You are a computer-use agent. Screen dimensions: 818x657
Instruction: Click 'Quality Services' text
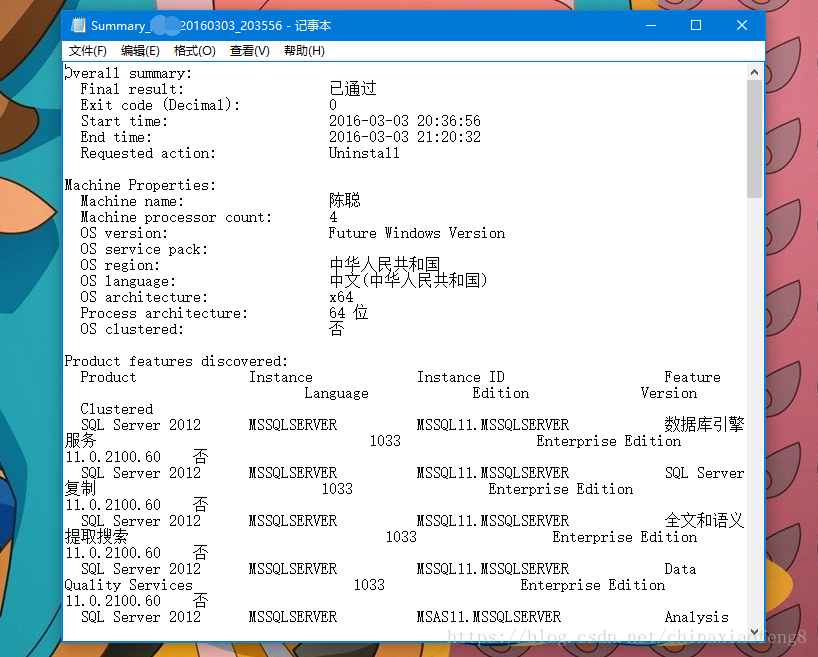[x=128, y=585]
